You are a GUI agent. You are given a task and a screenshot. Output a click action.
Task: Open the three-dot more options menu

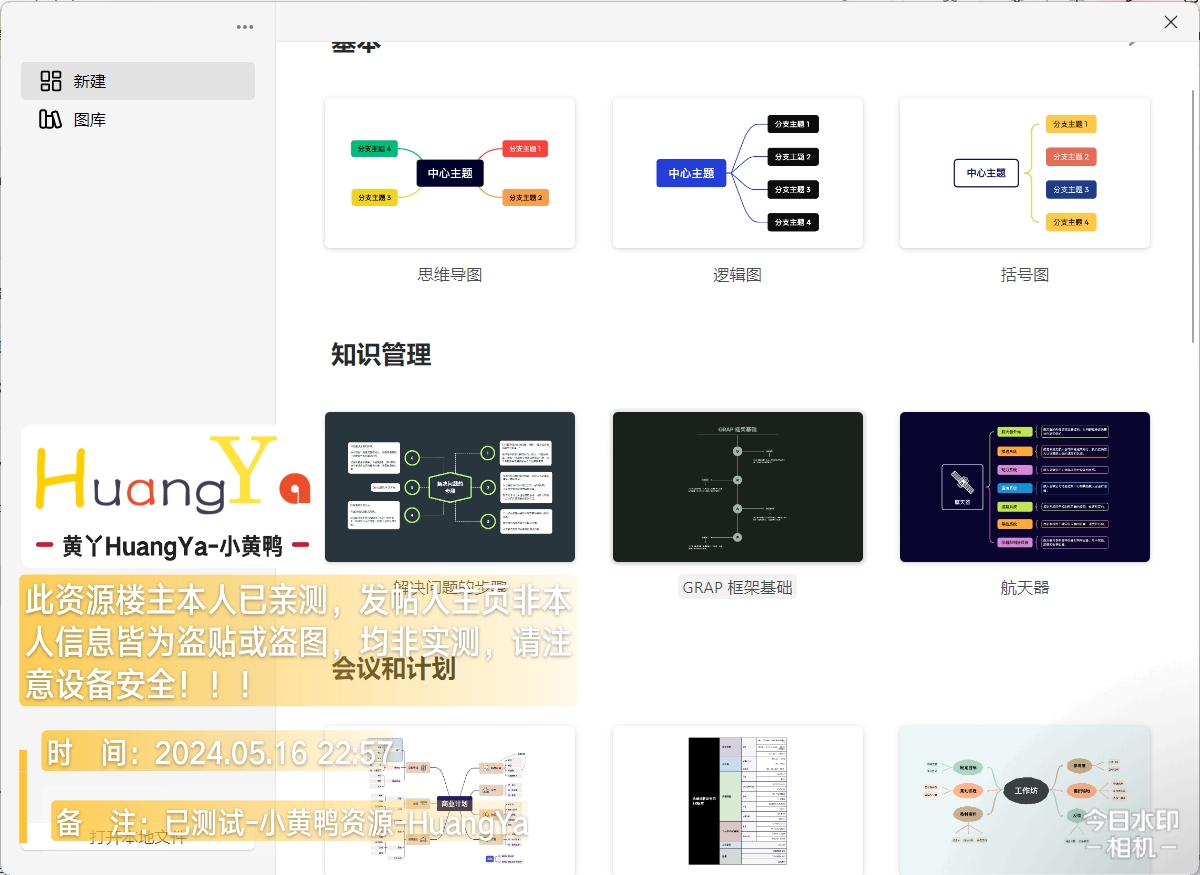[x=245, y=27]
